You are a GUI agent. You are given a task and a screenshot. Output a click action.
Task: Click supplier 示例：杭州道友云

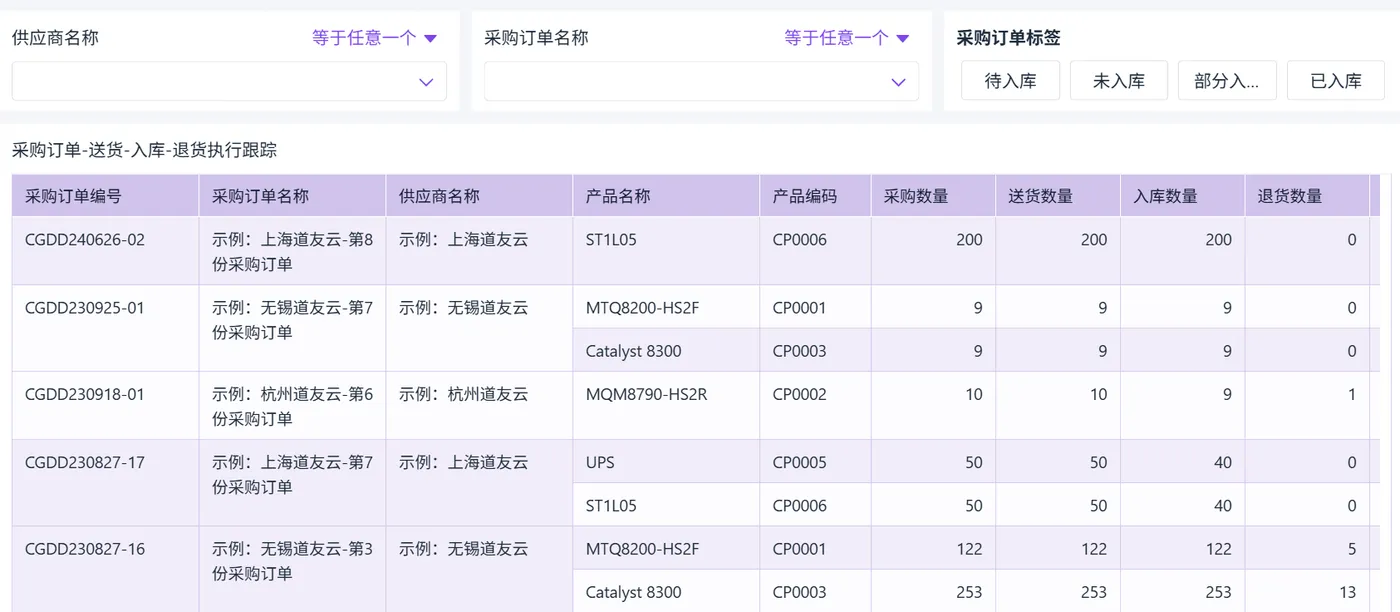[463, 395]
